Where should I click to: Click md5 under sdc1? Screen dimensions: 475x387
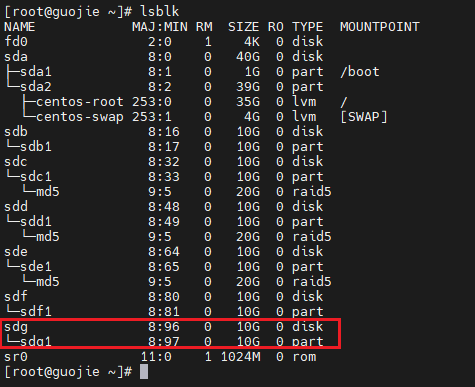point(48,192)
